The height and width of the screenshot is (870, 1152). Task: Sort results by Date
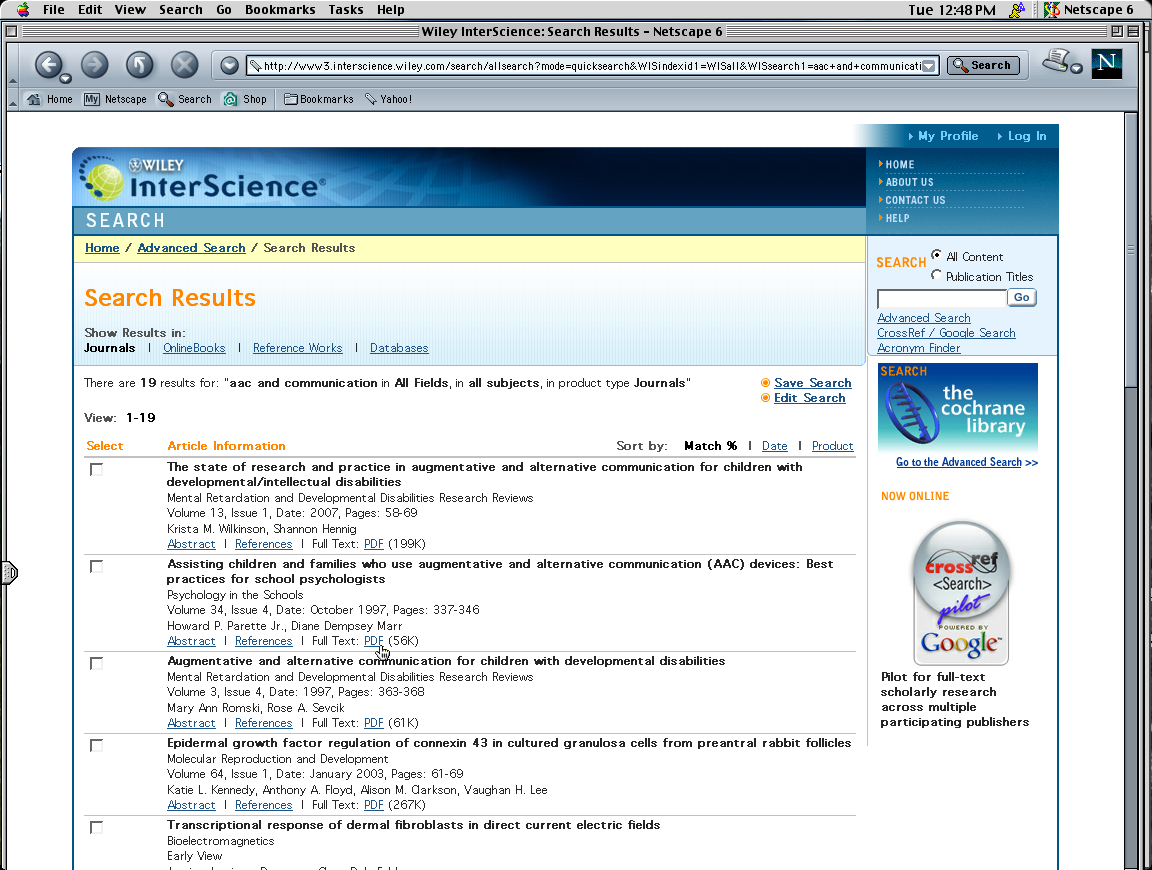(x=774, y=446)
